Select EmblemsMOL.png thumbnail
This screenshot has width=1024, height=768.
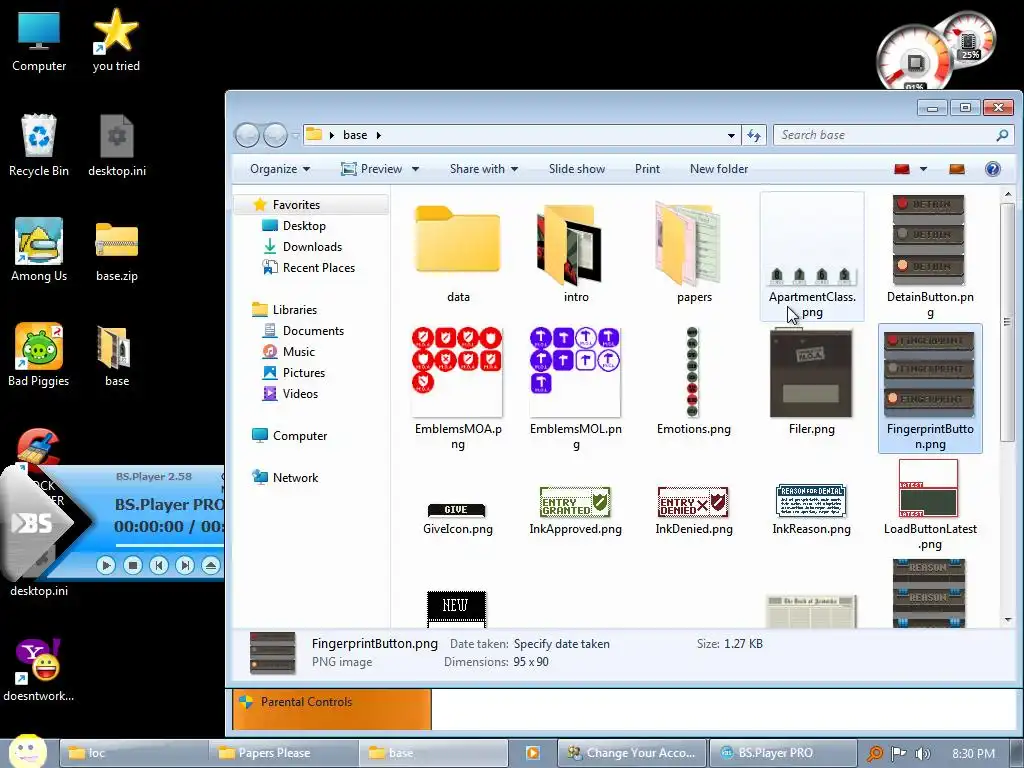[x=575, y=372]
